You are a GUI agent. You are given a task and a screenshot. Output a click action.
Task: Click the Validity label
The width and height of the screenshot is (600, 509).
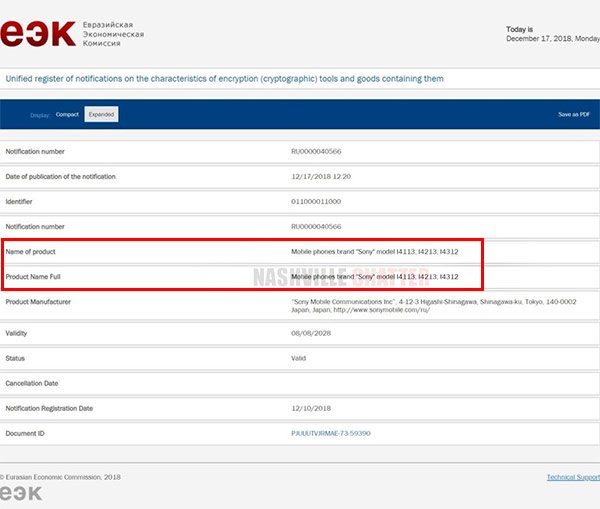16,333
